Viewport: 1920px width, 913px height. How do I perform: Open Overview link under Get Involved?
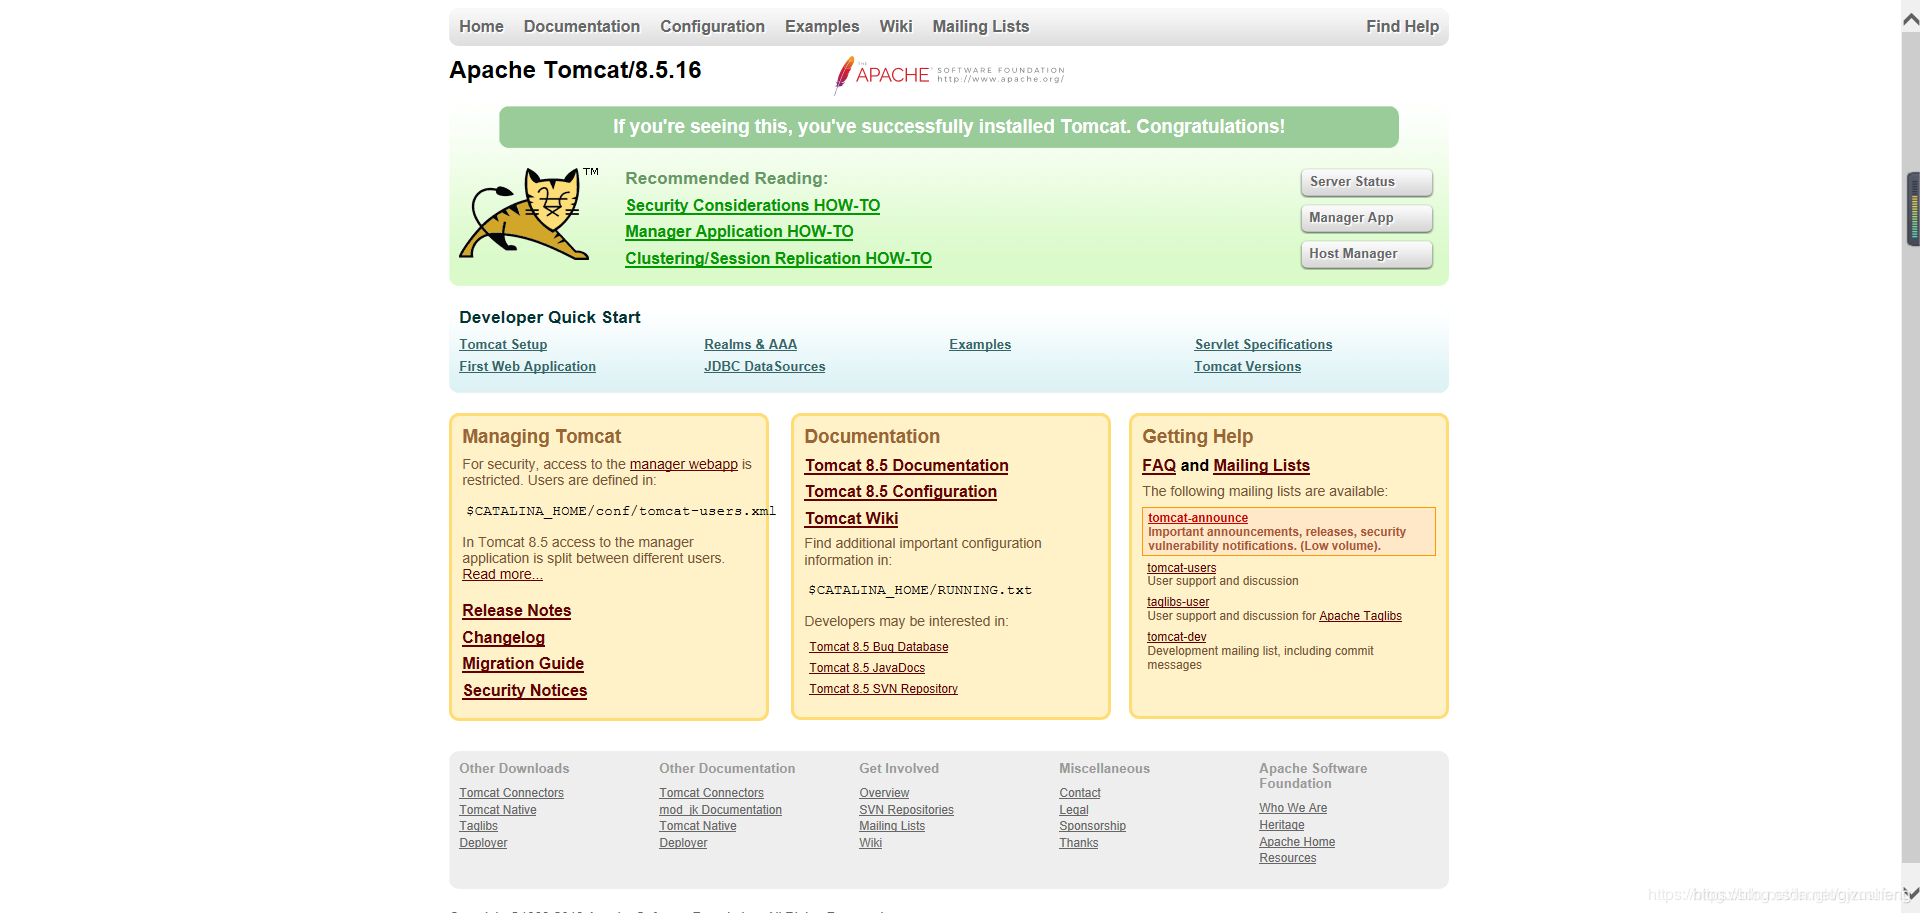pos(884,793)
